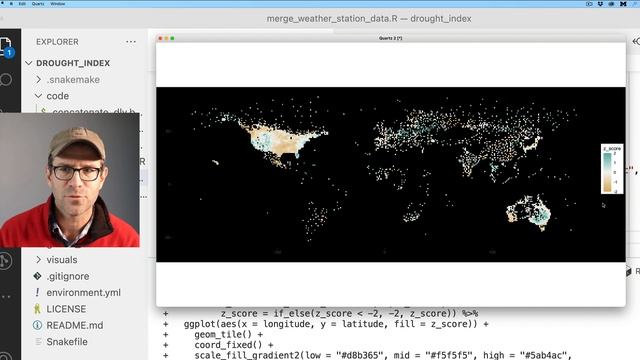The width and height of the screenshot is (640, 360).
Task: Click the LICENSE ribbon file icon
Action: (x=38, y=309)
